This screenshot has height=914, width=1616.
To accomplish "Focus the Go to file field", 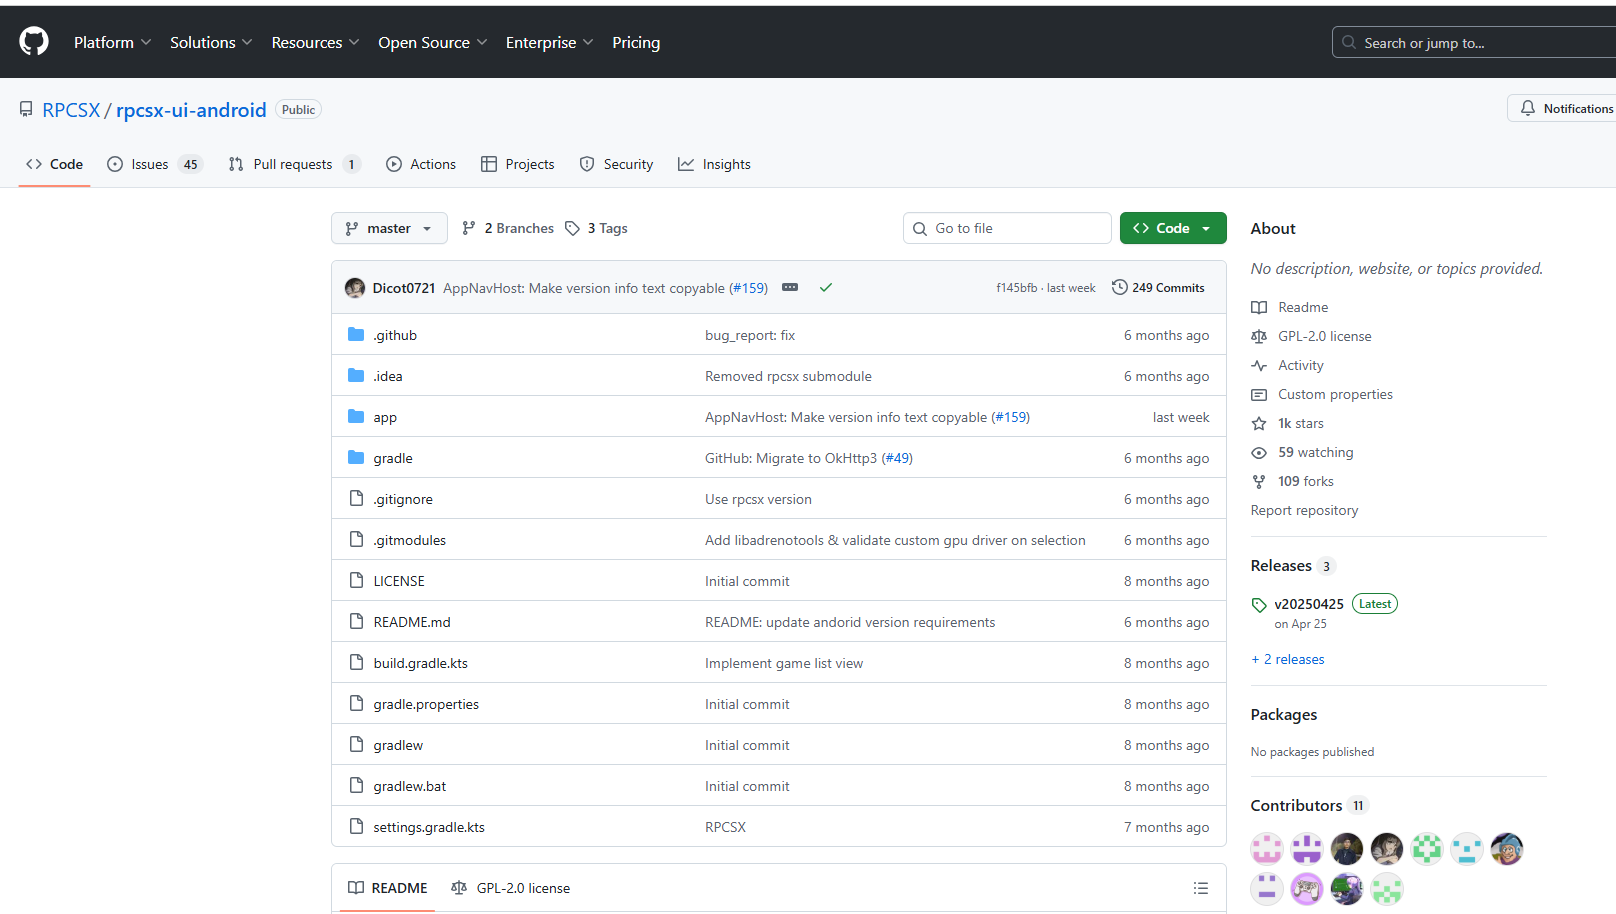I will pyautogui.click(x=1007, y=228).
